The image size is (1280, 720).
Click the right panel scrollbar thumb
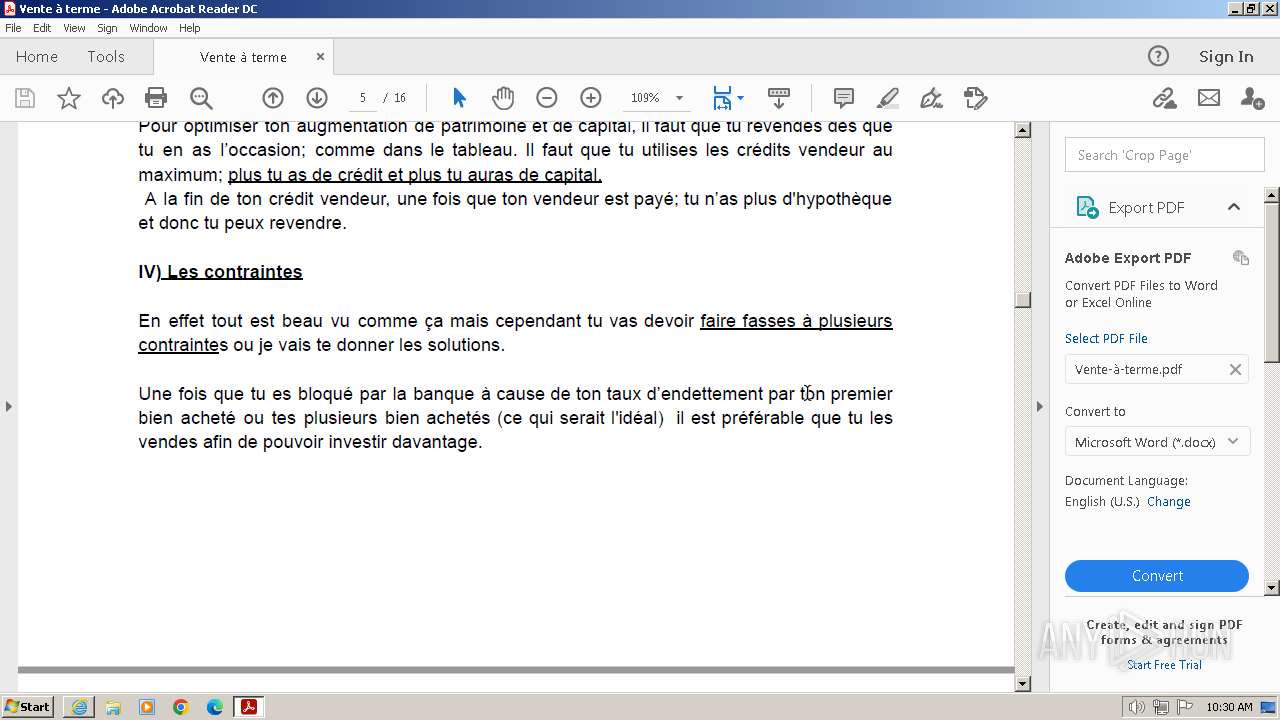1272,282
